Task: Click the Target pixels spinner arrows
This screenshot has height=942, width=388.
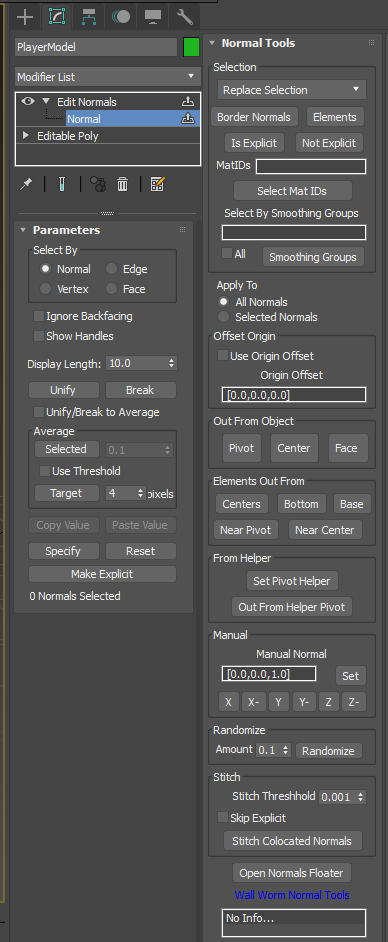Action: click(x=142, y=493)
